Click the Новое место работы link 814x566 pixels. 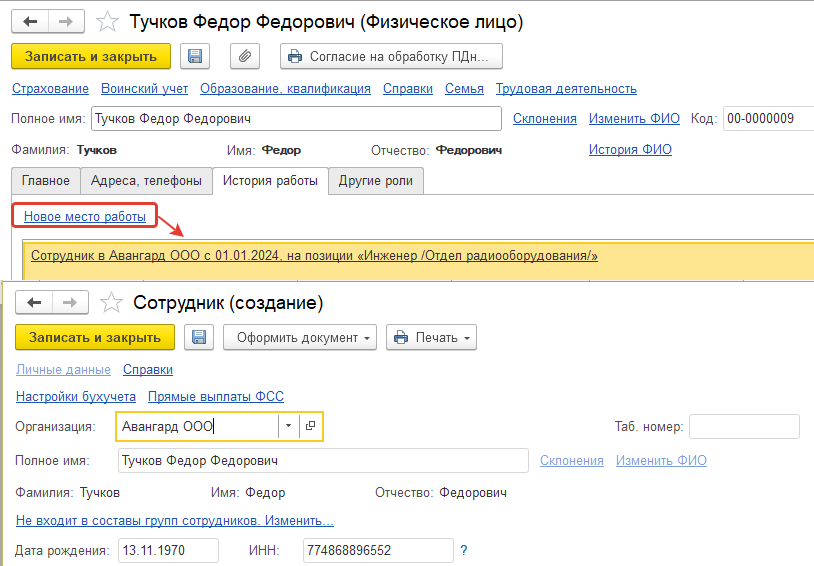tap(85, 217)
